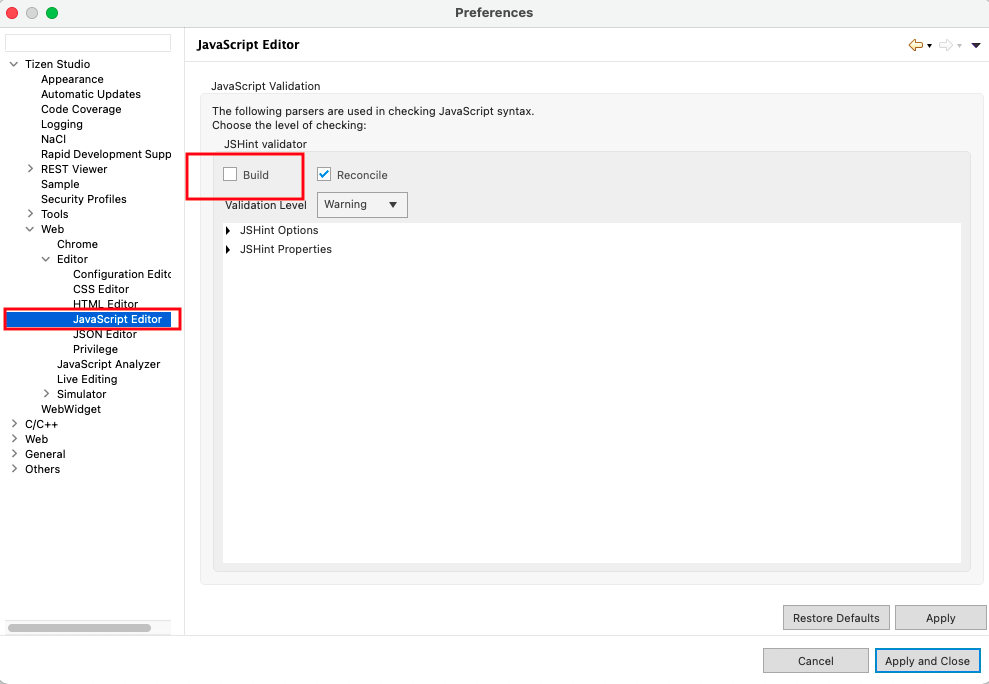Open WebWidget preferences page

71,409
